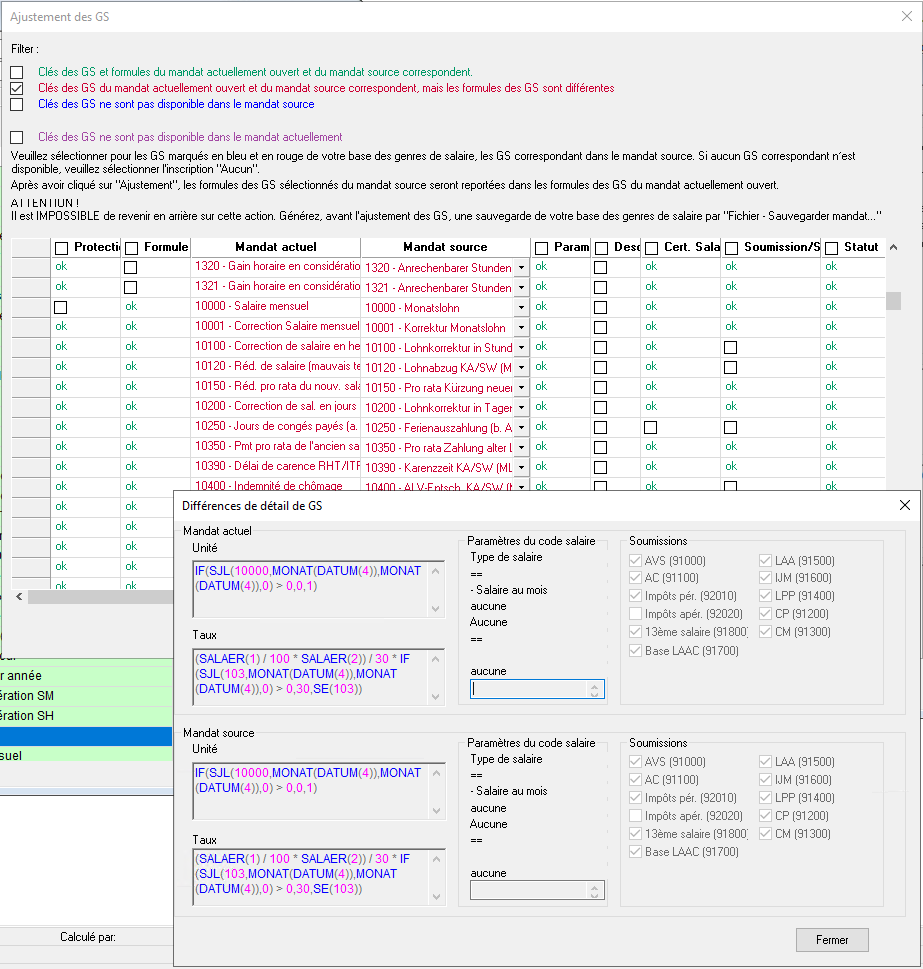The image size is (923, 969).
Task: Close the Ajustement des GS window
Action: click(x=907, y=16)
